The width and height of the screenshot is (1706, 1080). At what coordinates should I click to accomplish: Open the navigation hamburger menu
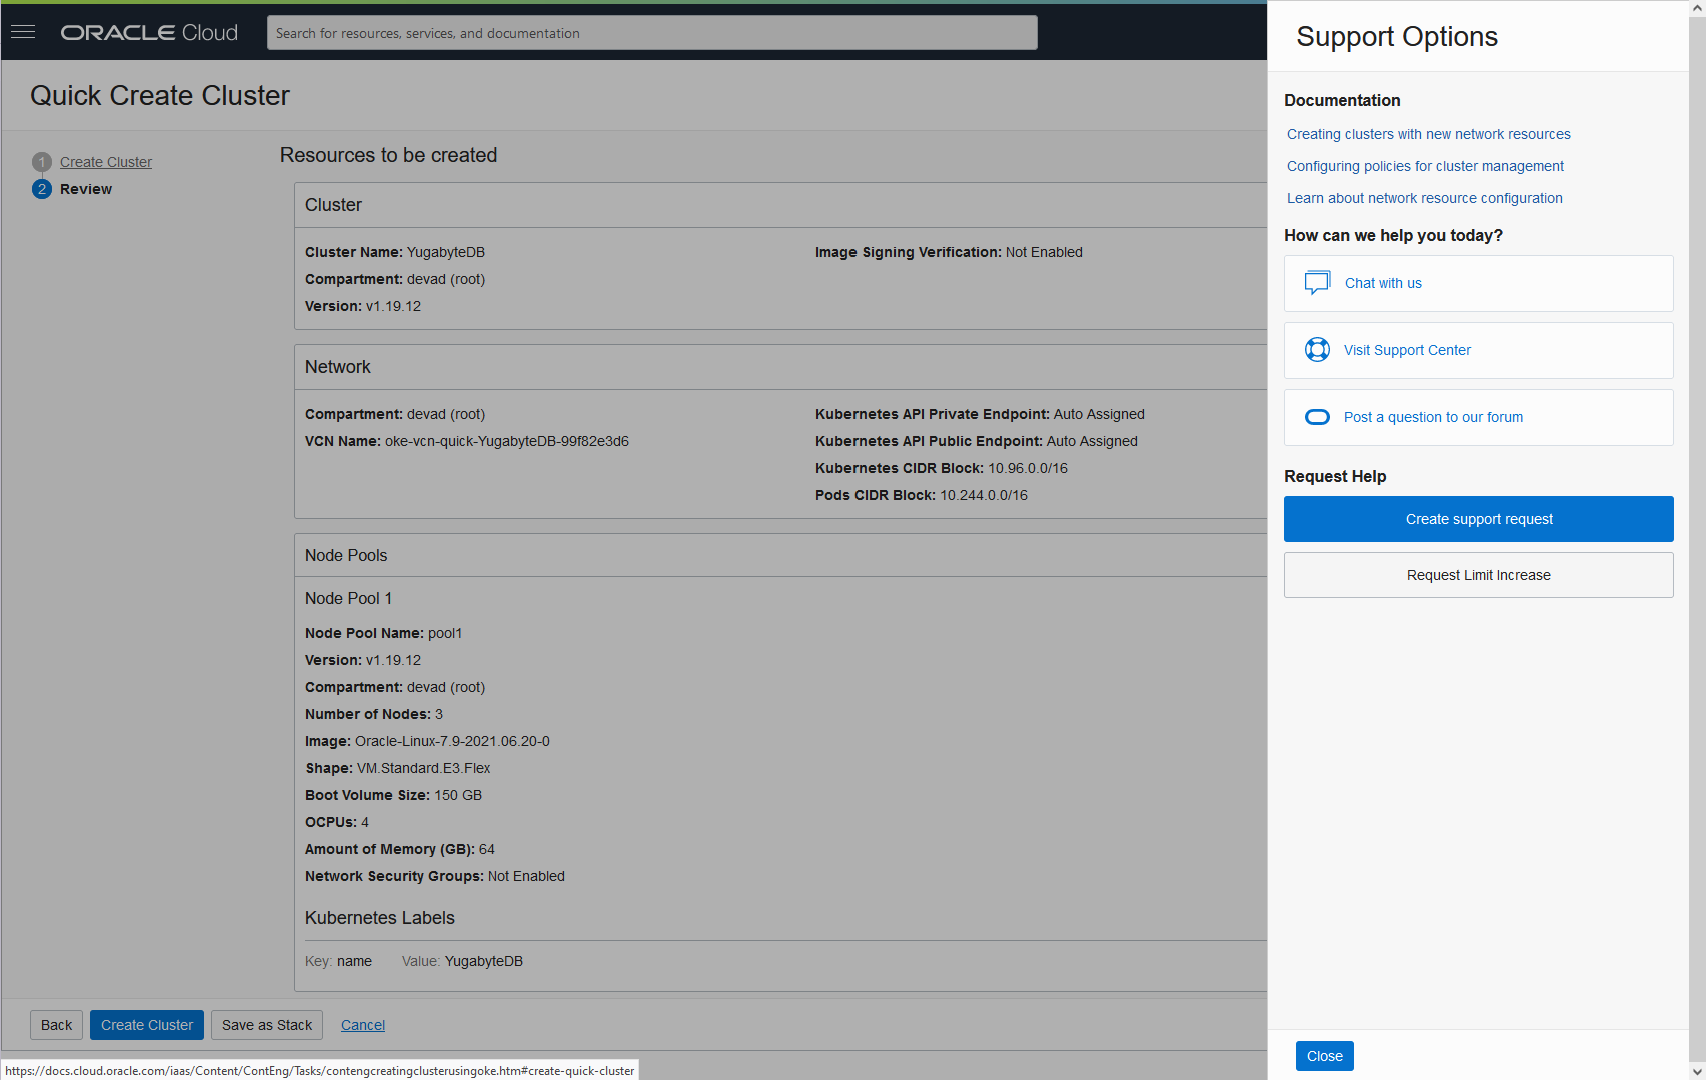pyautogui.click(x=22, y=31)
